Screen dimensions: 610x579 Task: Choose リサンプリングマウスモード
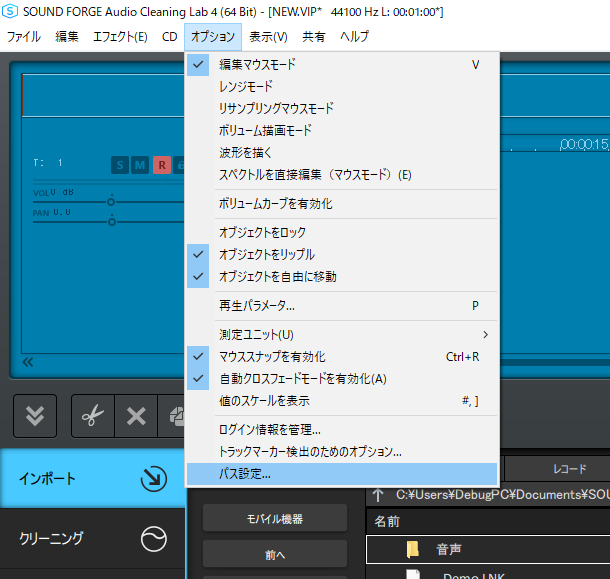pos(342,108)
